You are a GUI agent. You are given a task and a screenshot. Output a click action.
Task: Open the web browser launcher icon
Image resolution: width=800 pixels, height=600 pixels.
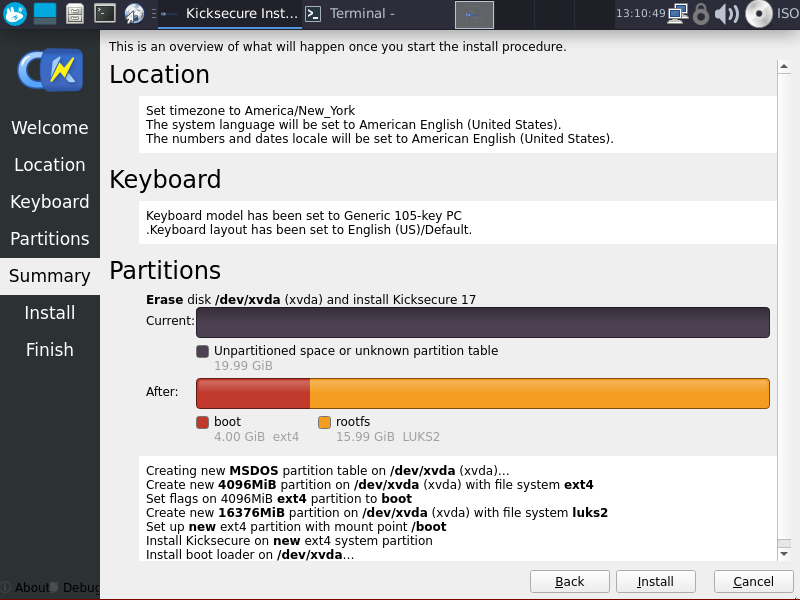(134, 13)
